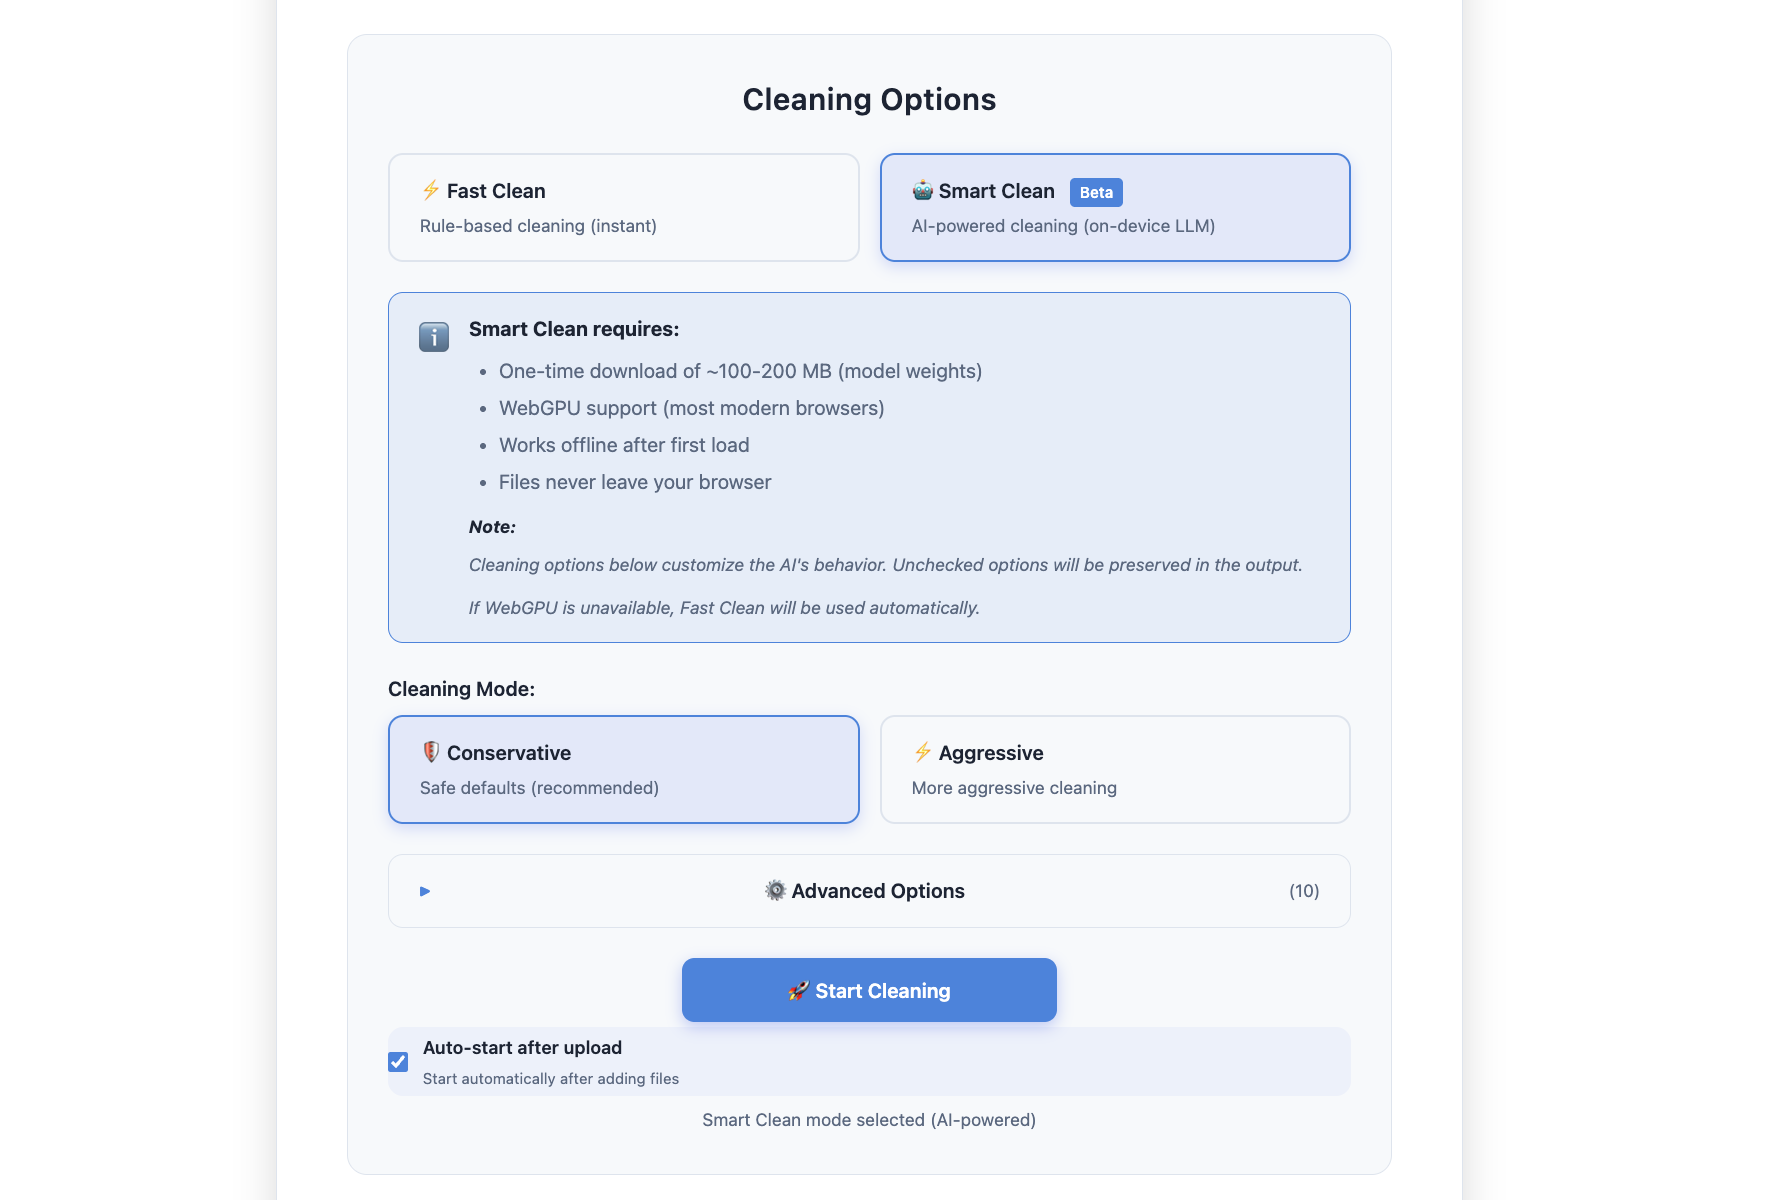Open Advanced Options showing 10 items
The height and width of the screenshot is (1200, 1781).
tap(868, 890)
